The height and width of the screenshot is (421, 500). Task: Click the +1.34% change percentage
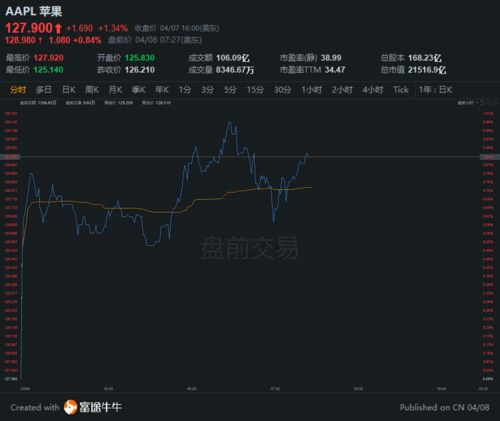(x=113, y=28)
